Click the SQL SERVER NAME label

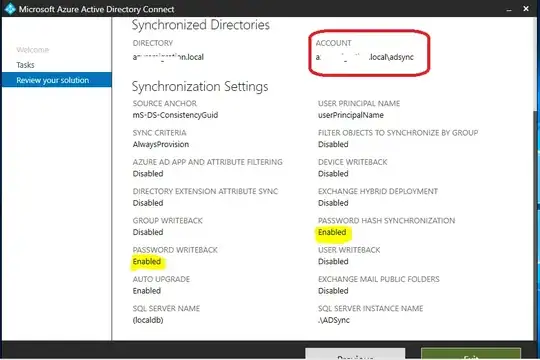pos(166,308)
